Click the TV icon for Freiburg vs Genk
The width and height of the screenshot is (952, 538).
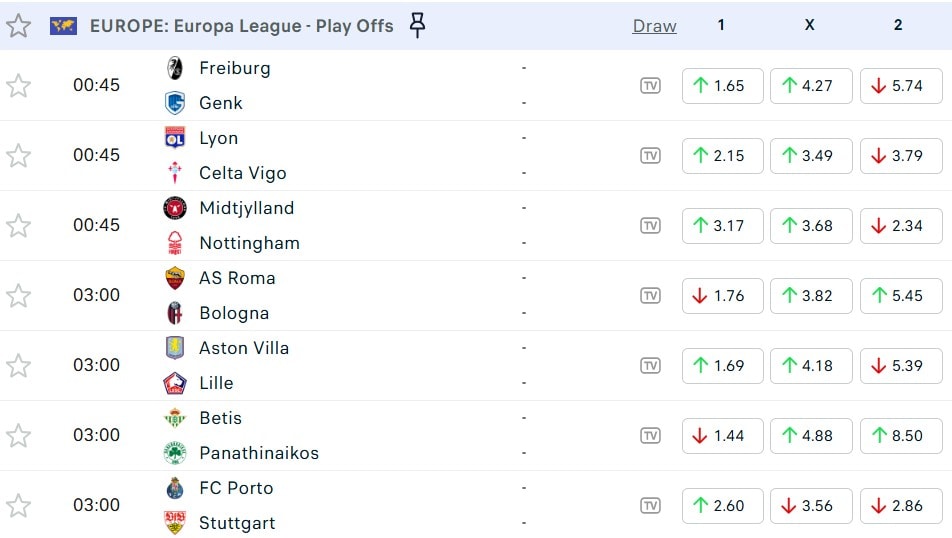650,86
